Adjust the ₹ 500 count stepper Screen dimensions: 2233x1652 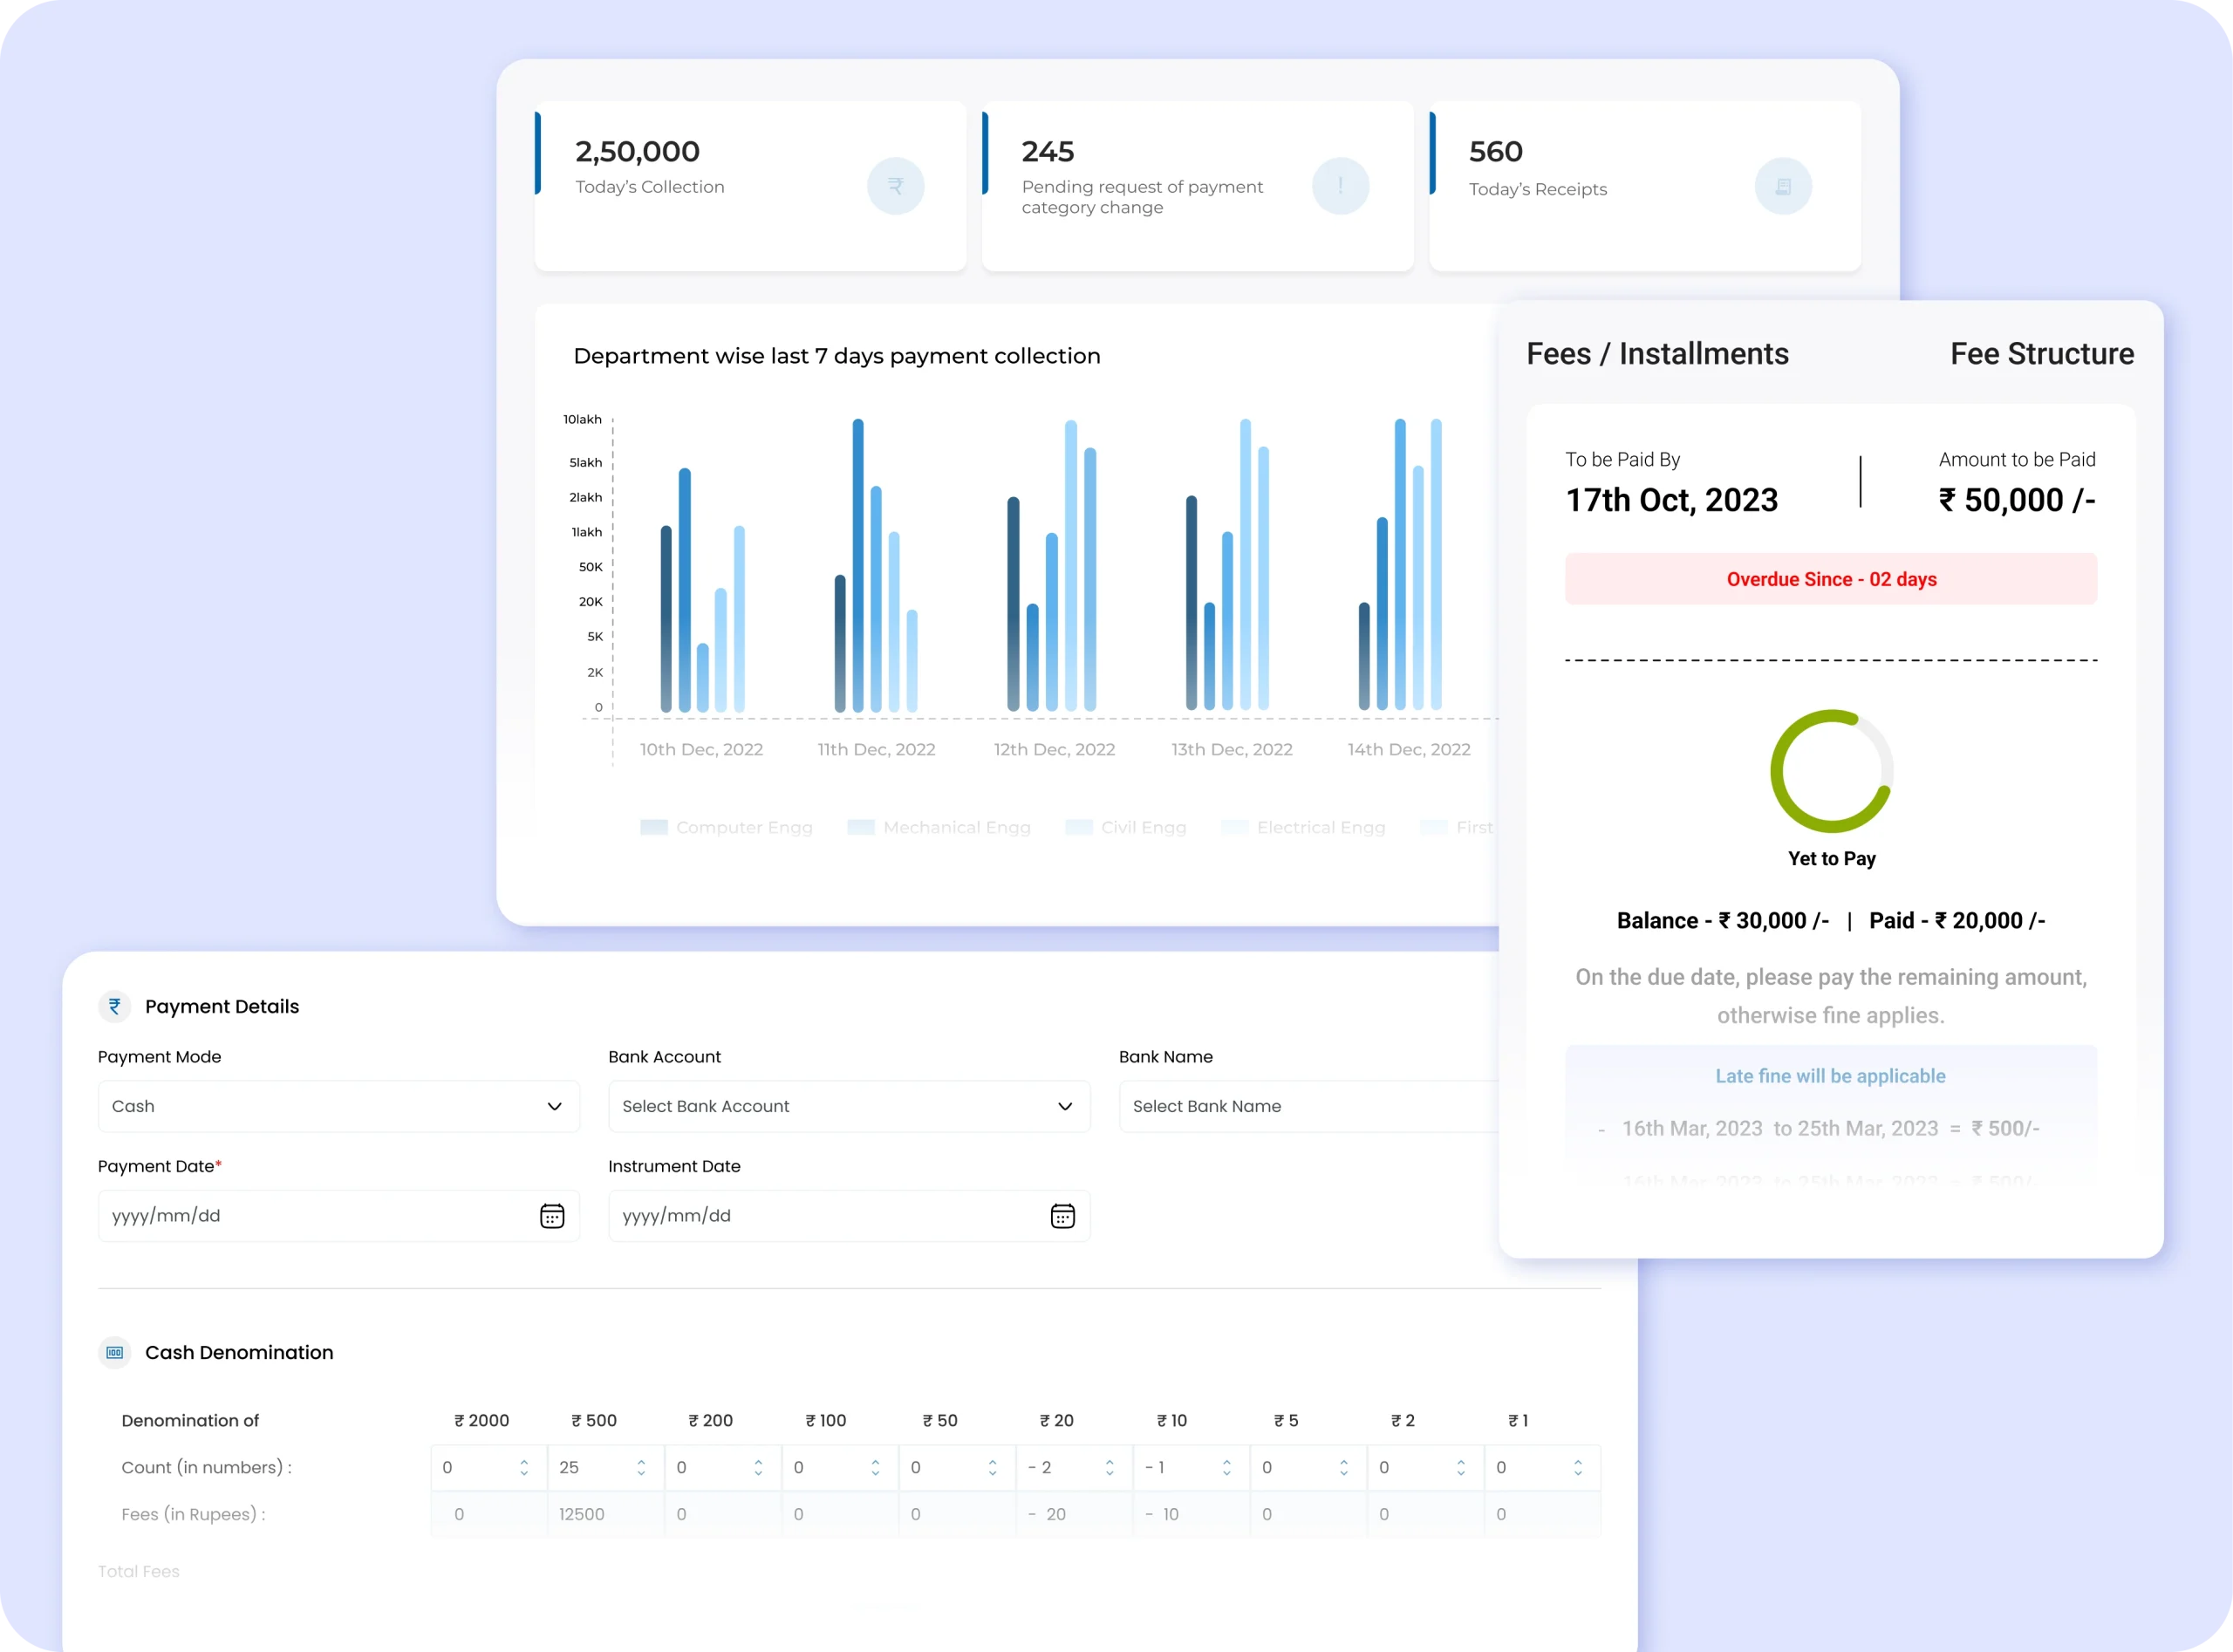pos(641,1467)
